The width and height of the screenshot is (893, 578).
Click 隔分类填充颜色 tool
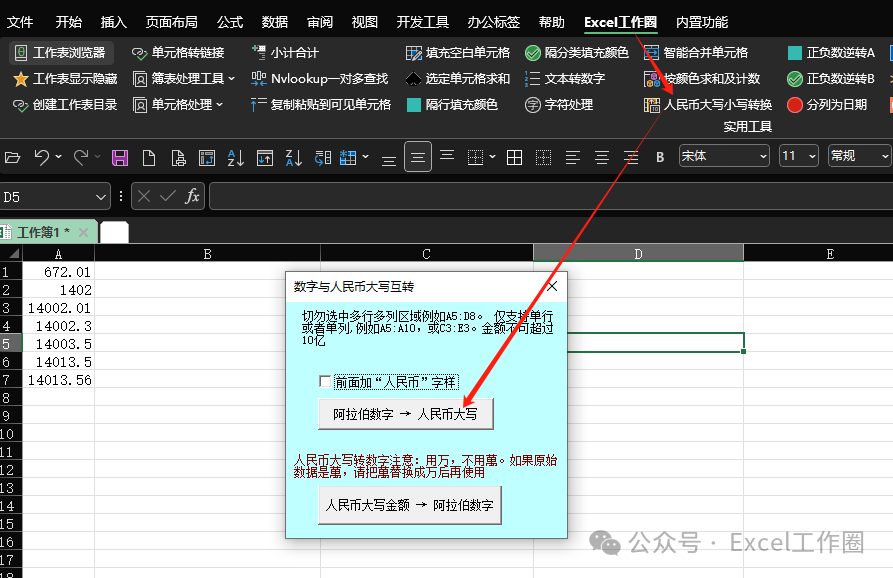(x=576, y=53)
